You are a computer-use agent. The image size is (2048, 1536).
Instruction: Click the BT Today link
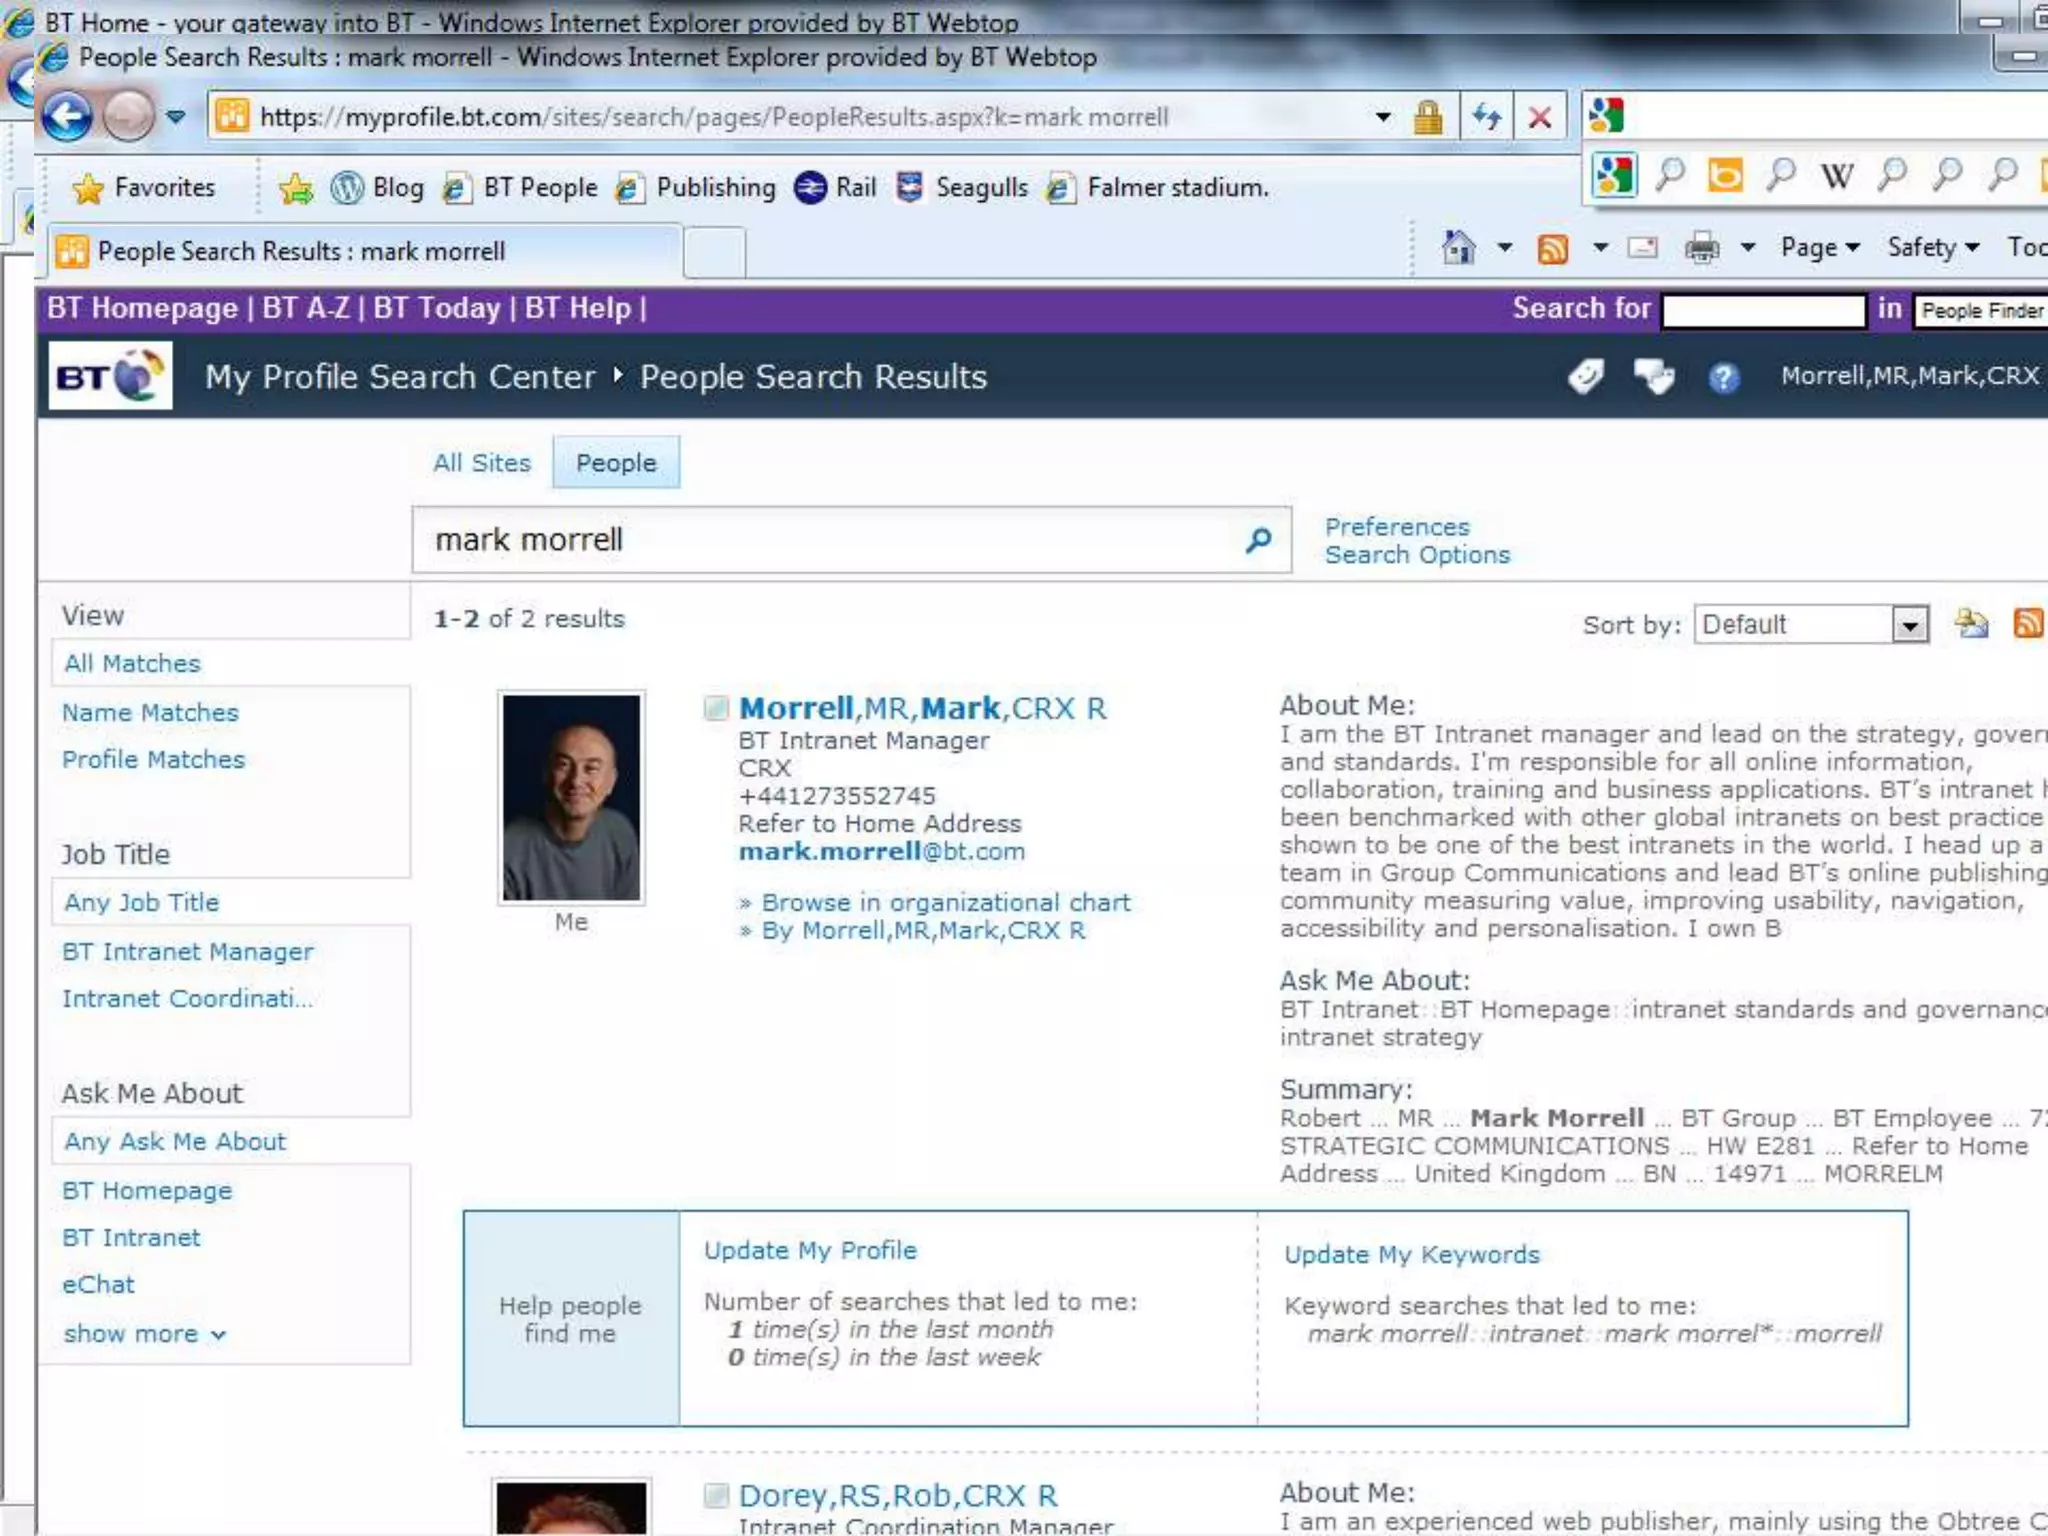pos(437,308)
